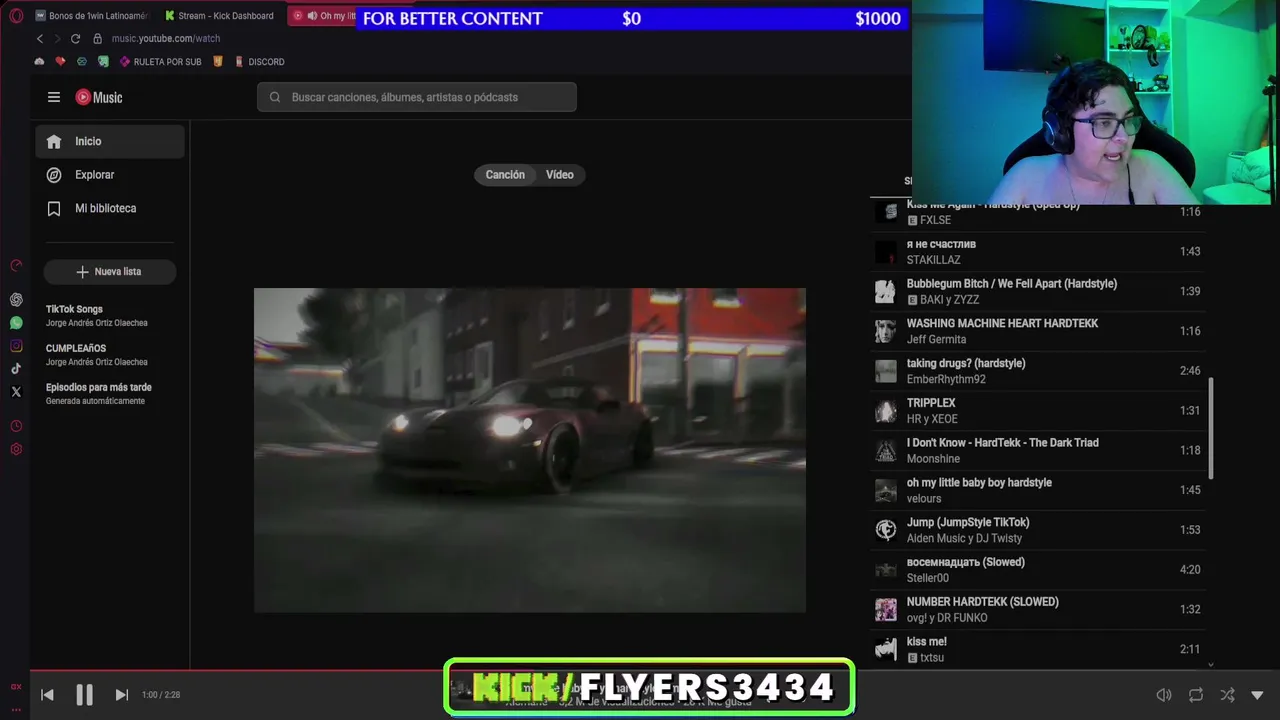
Task: Pause the current song
Action: (84, 695)
